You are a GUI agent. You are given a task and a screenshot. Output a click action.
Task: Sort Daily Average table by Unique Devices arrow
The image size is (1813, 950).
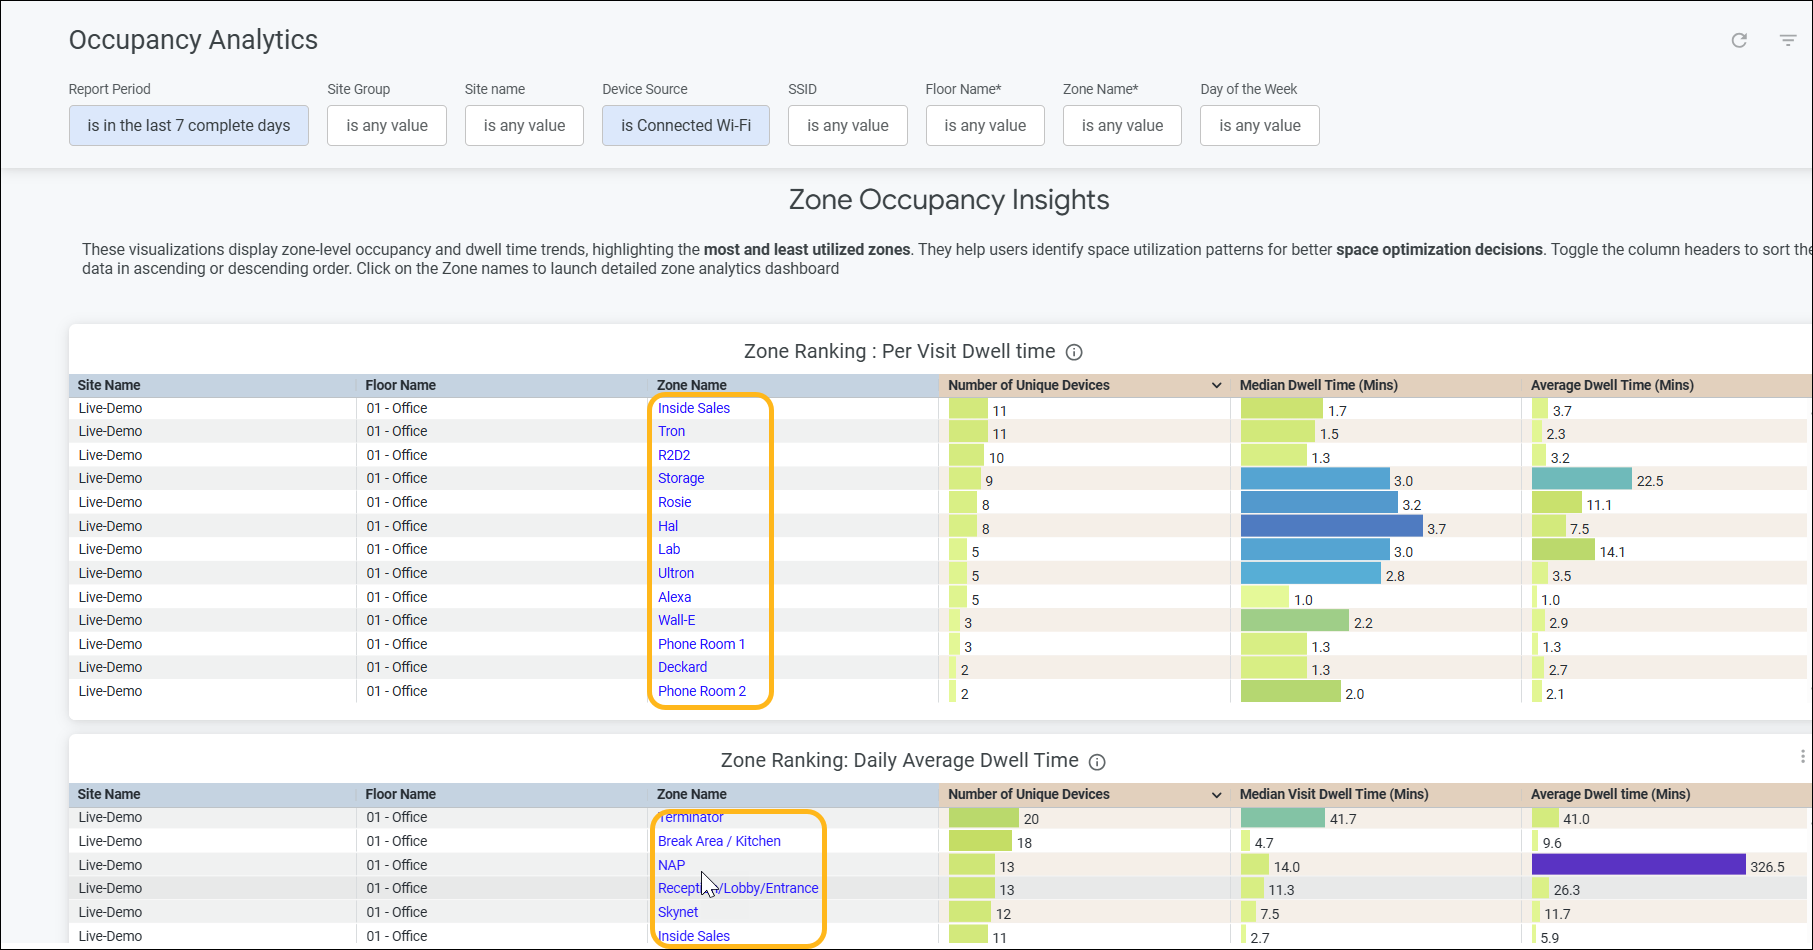pyautogui.click(x=1216, y=795)
